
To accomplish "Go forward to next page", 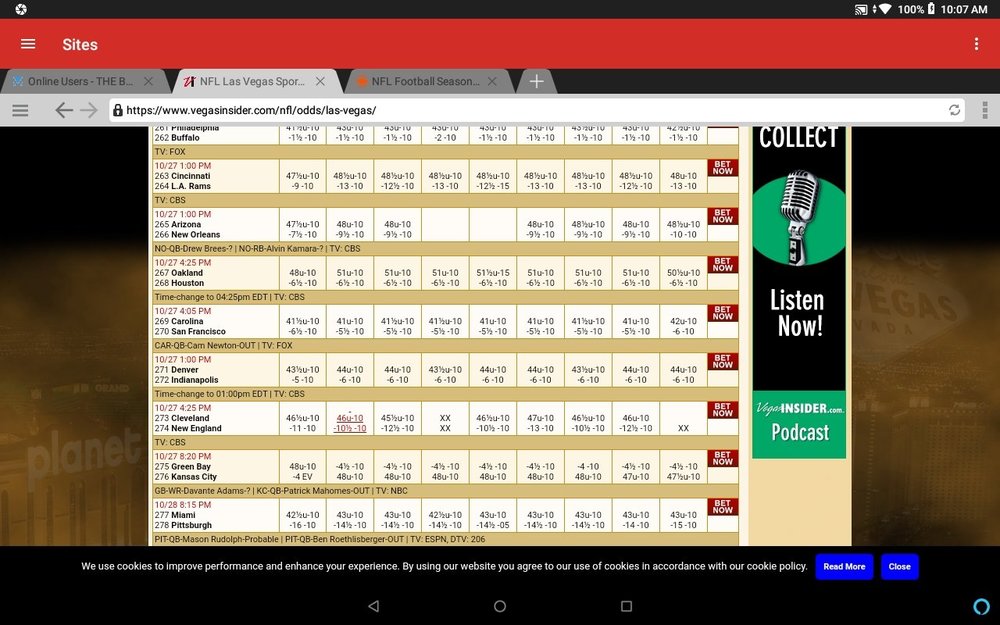I will (x=89, y=110).
